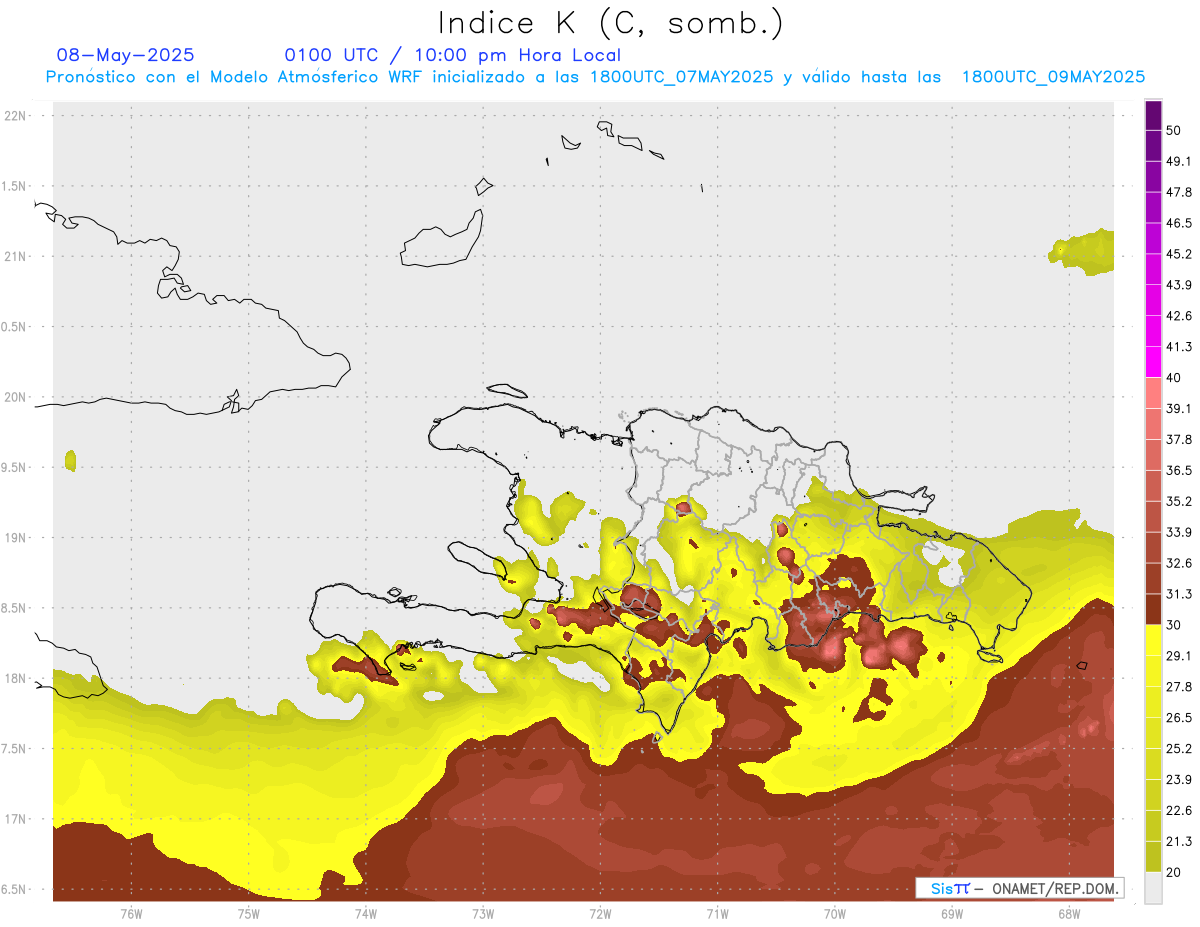Click the "74W" longitude label
1200x927 pixels.
pos(365,914)
